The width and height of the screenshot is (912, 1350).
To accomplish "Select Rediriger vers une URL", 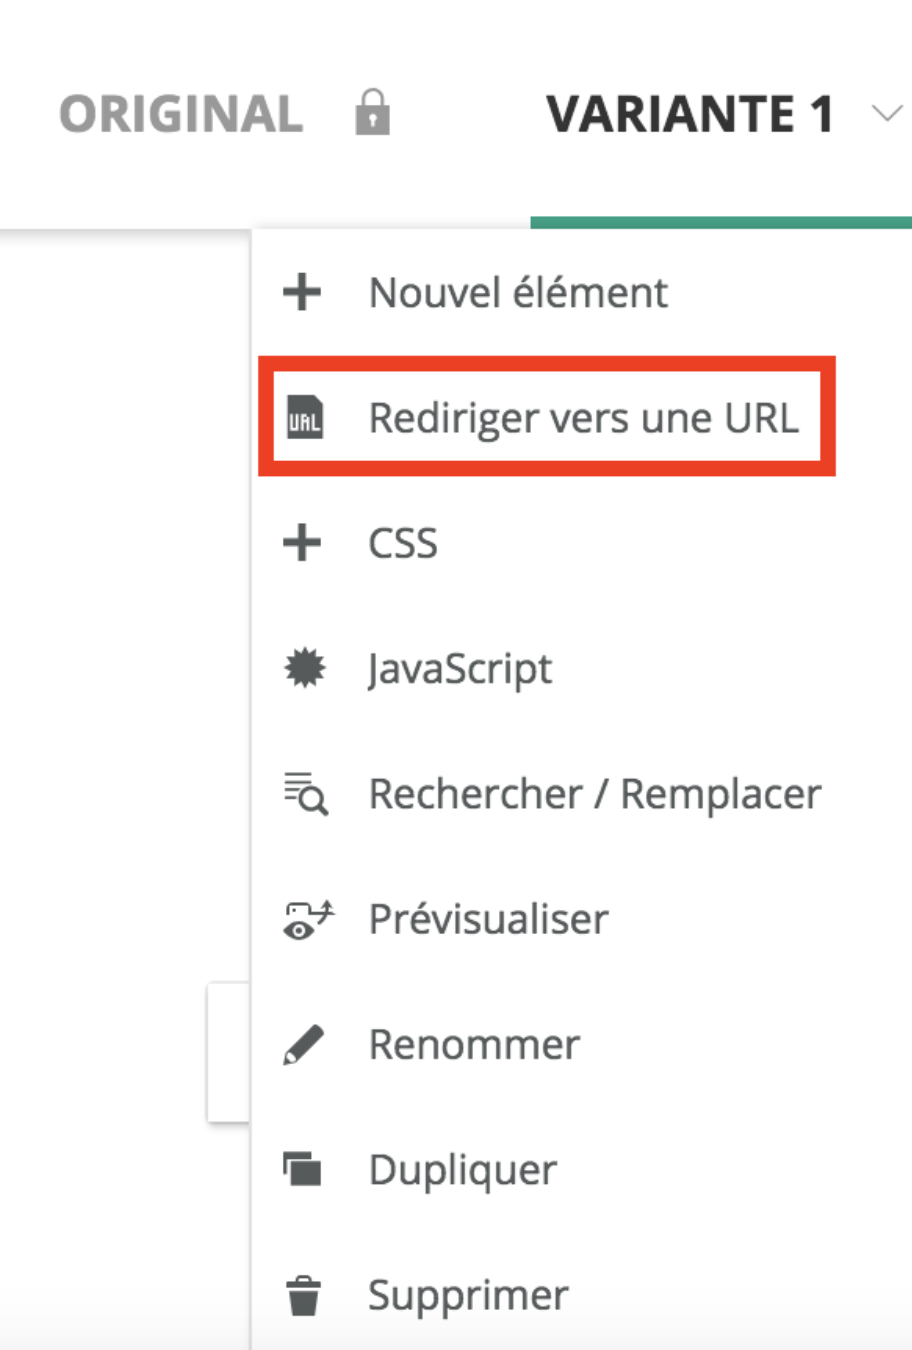I will [583, 418].
